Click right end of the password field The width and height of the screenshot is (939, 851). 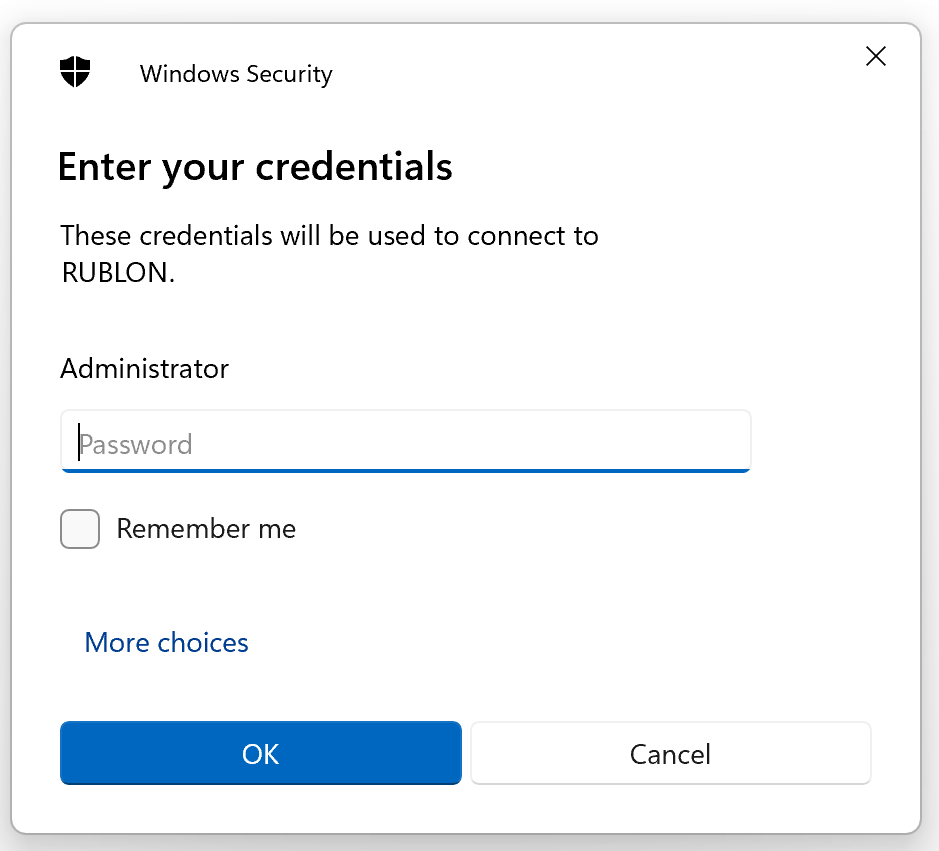[730, 442]
